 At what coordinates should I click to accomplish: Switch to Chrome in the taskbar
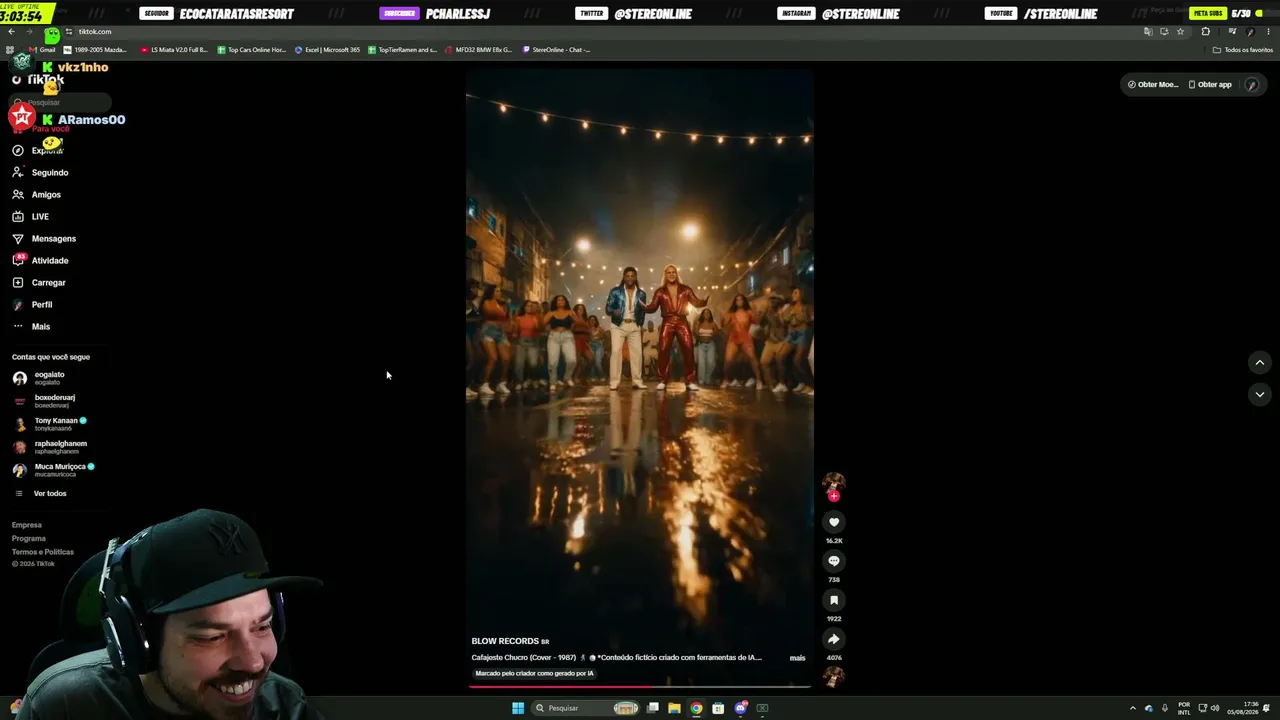click(x=696, y=708)
